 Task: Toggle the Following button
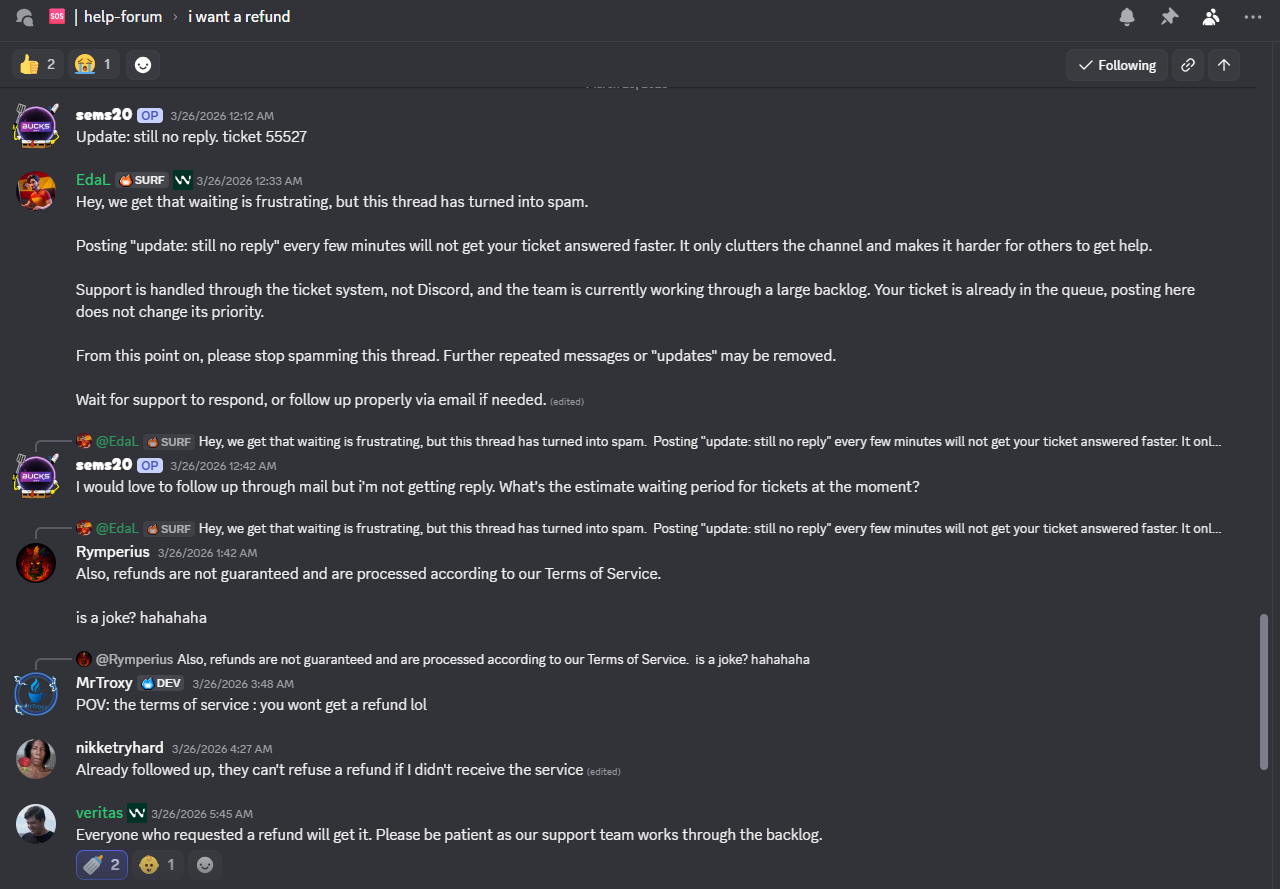point(1116,65)
